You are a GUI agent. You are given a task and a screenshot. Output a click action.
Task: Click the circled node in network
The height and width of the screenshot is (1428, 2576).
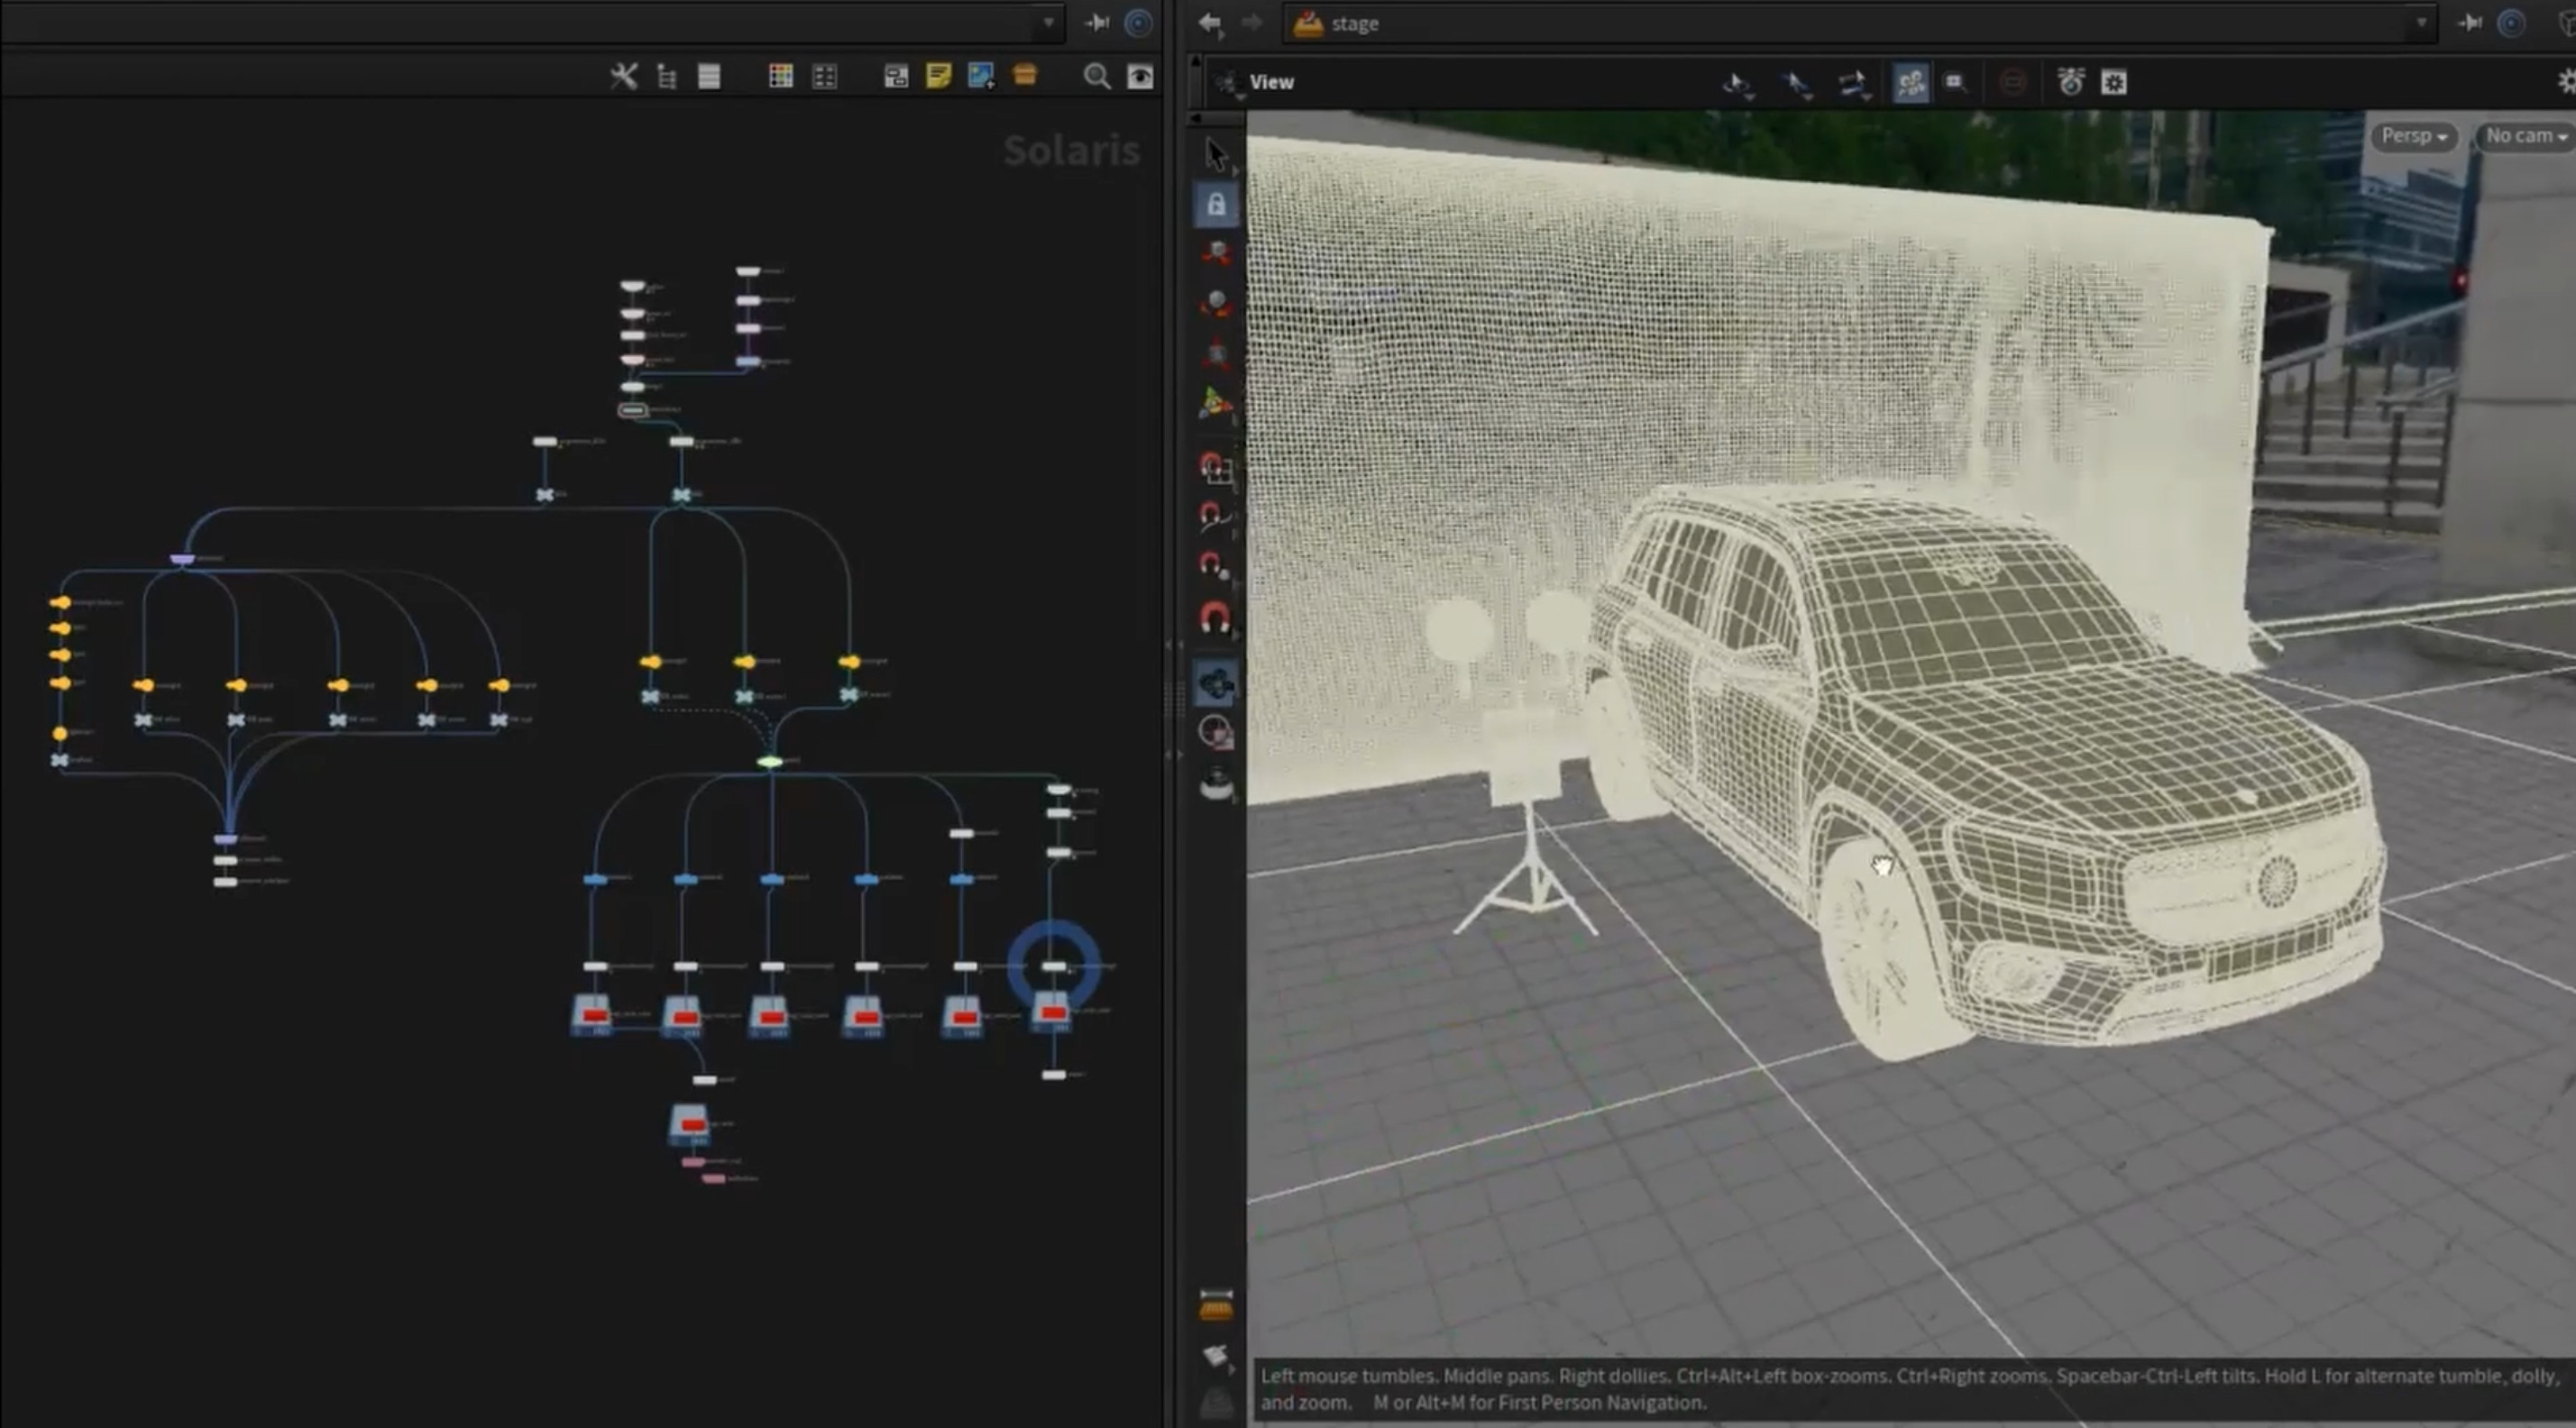(x=1054, y=967)
